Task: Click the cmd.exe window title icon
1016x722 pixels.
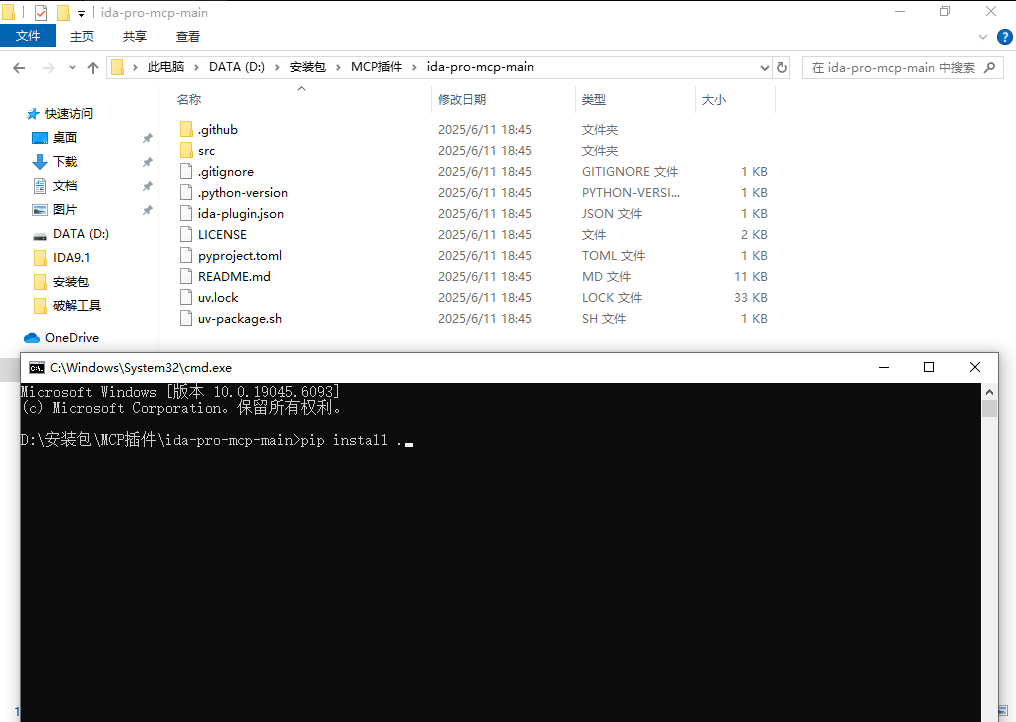Action: pyautogui.click(x=37, y=368)
